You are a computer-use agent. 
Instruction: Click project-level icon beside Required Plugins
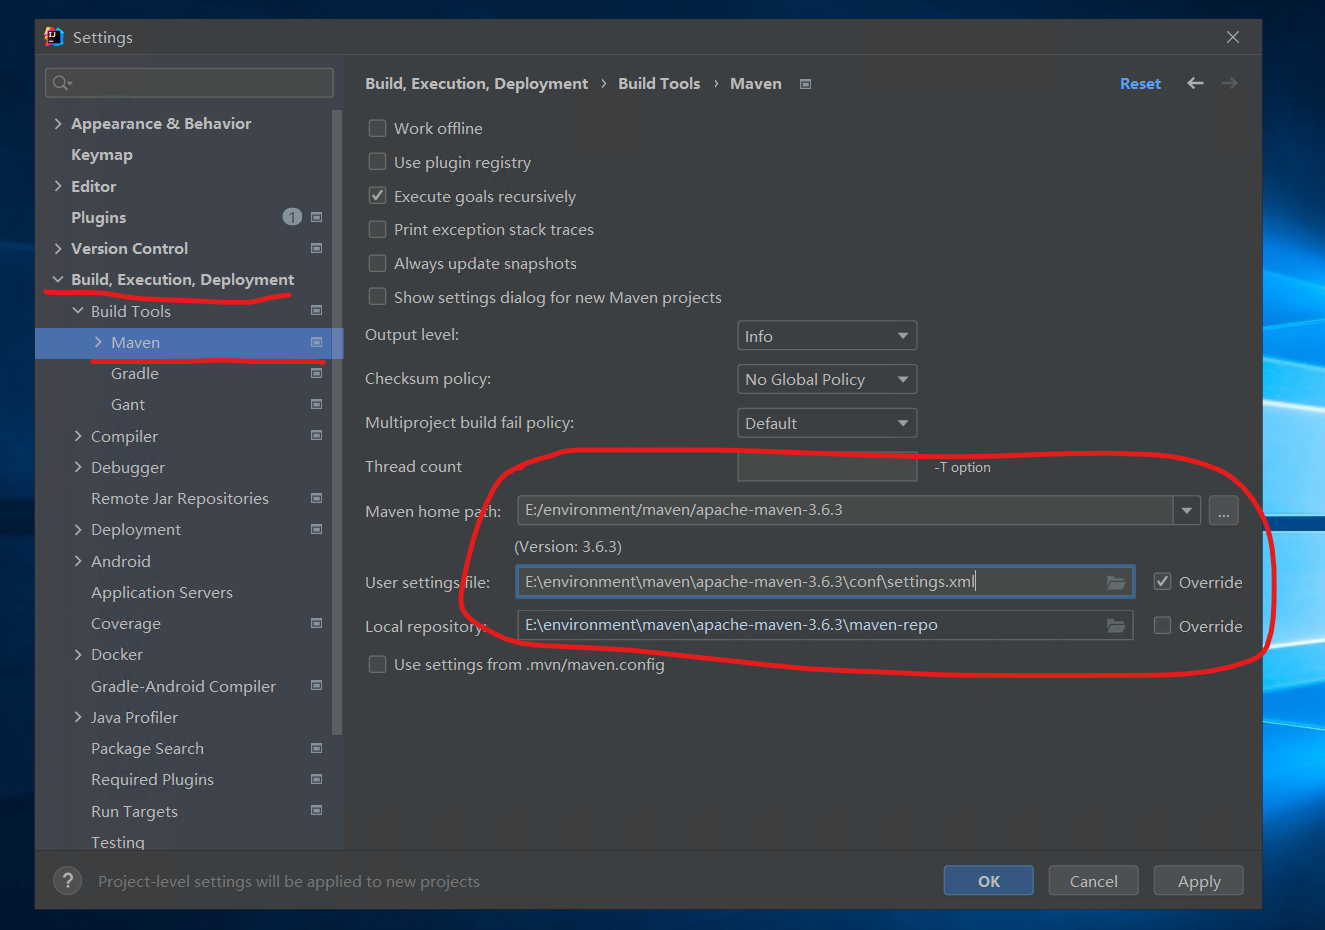[x=316, y=779]
